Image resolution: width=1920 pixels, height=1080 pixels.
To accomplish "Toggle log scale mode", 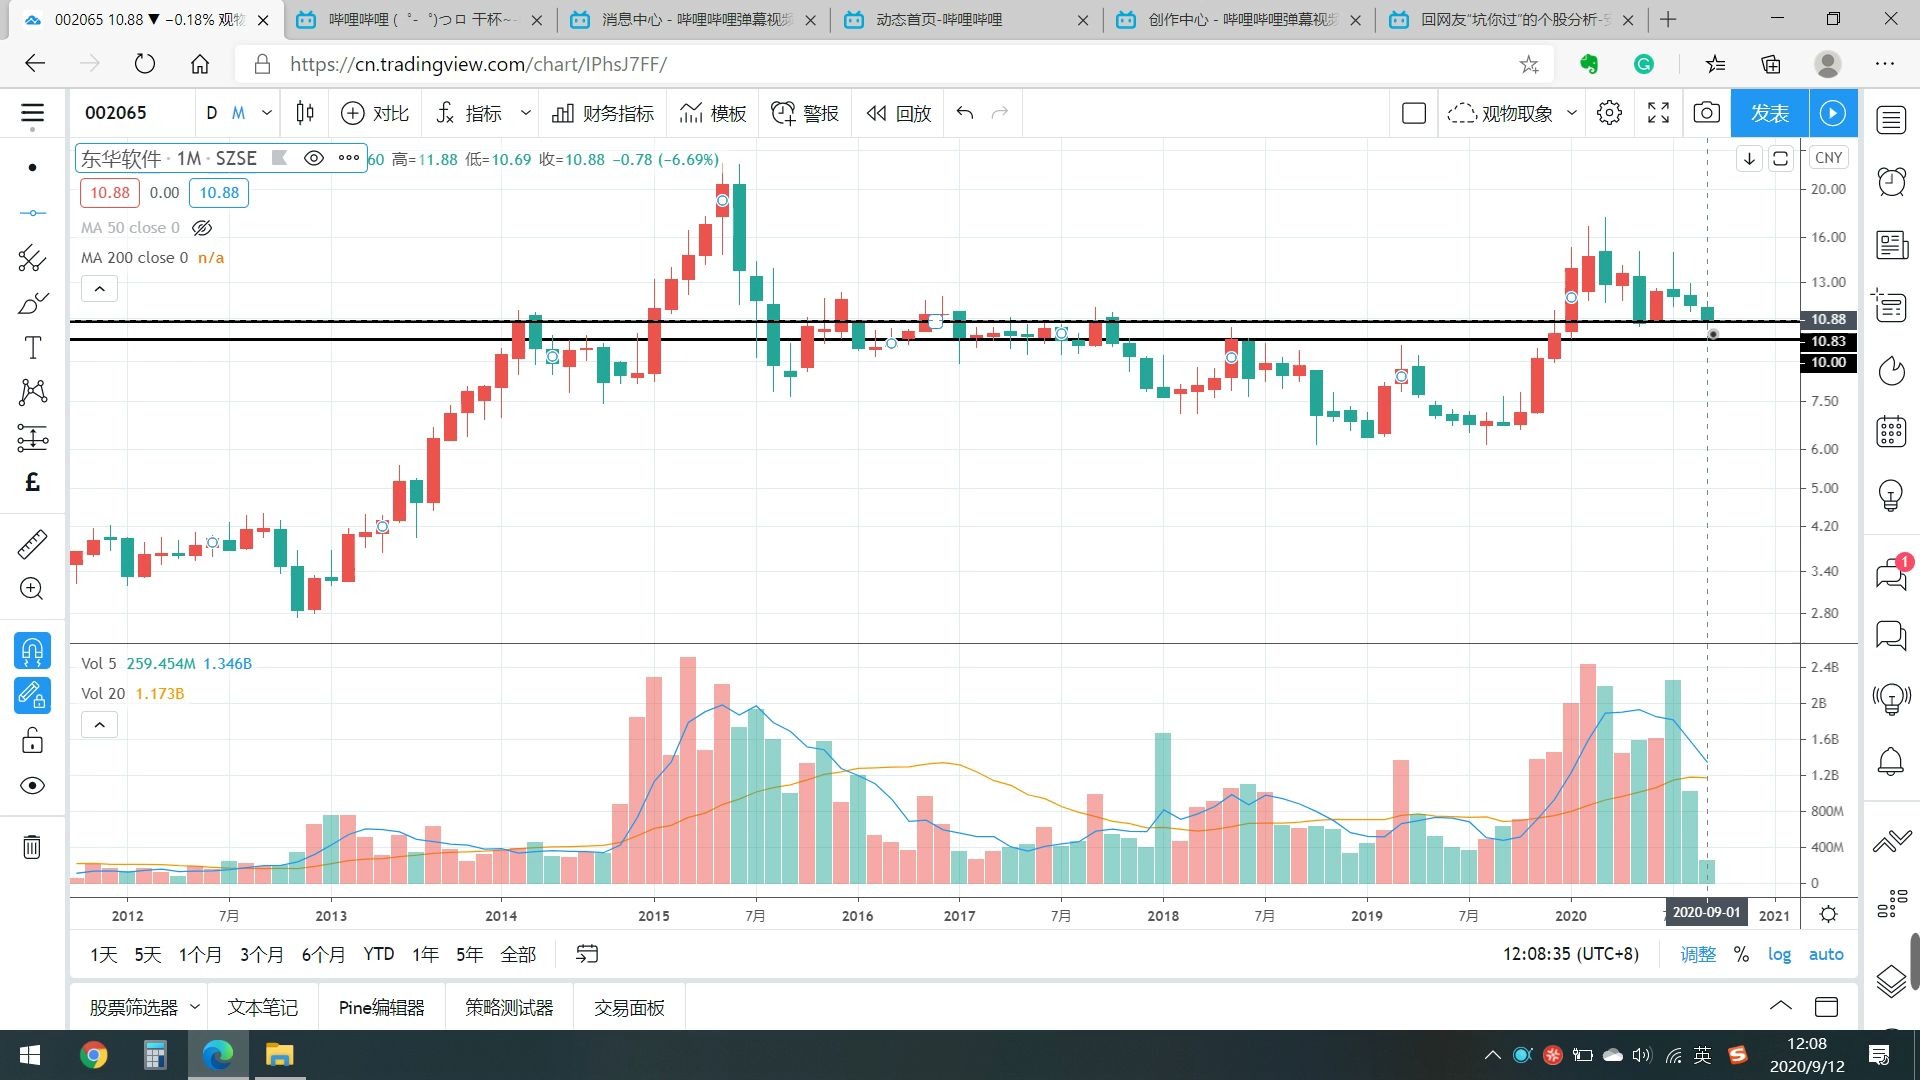I will 1779,954.
